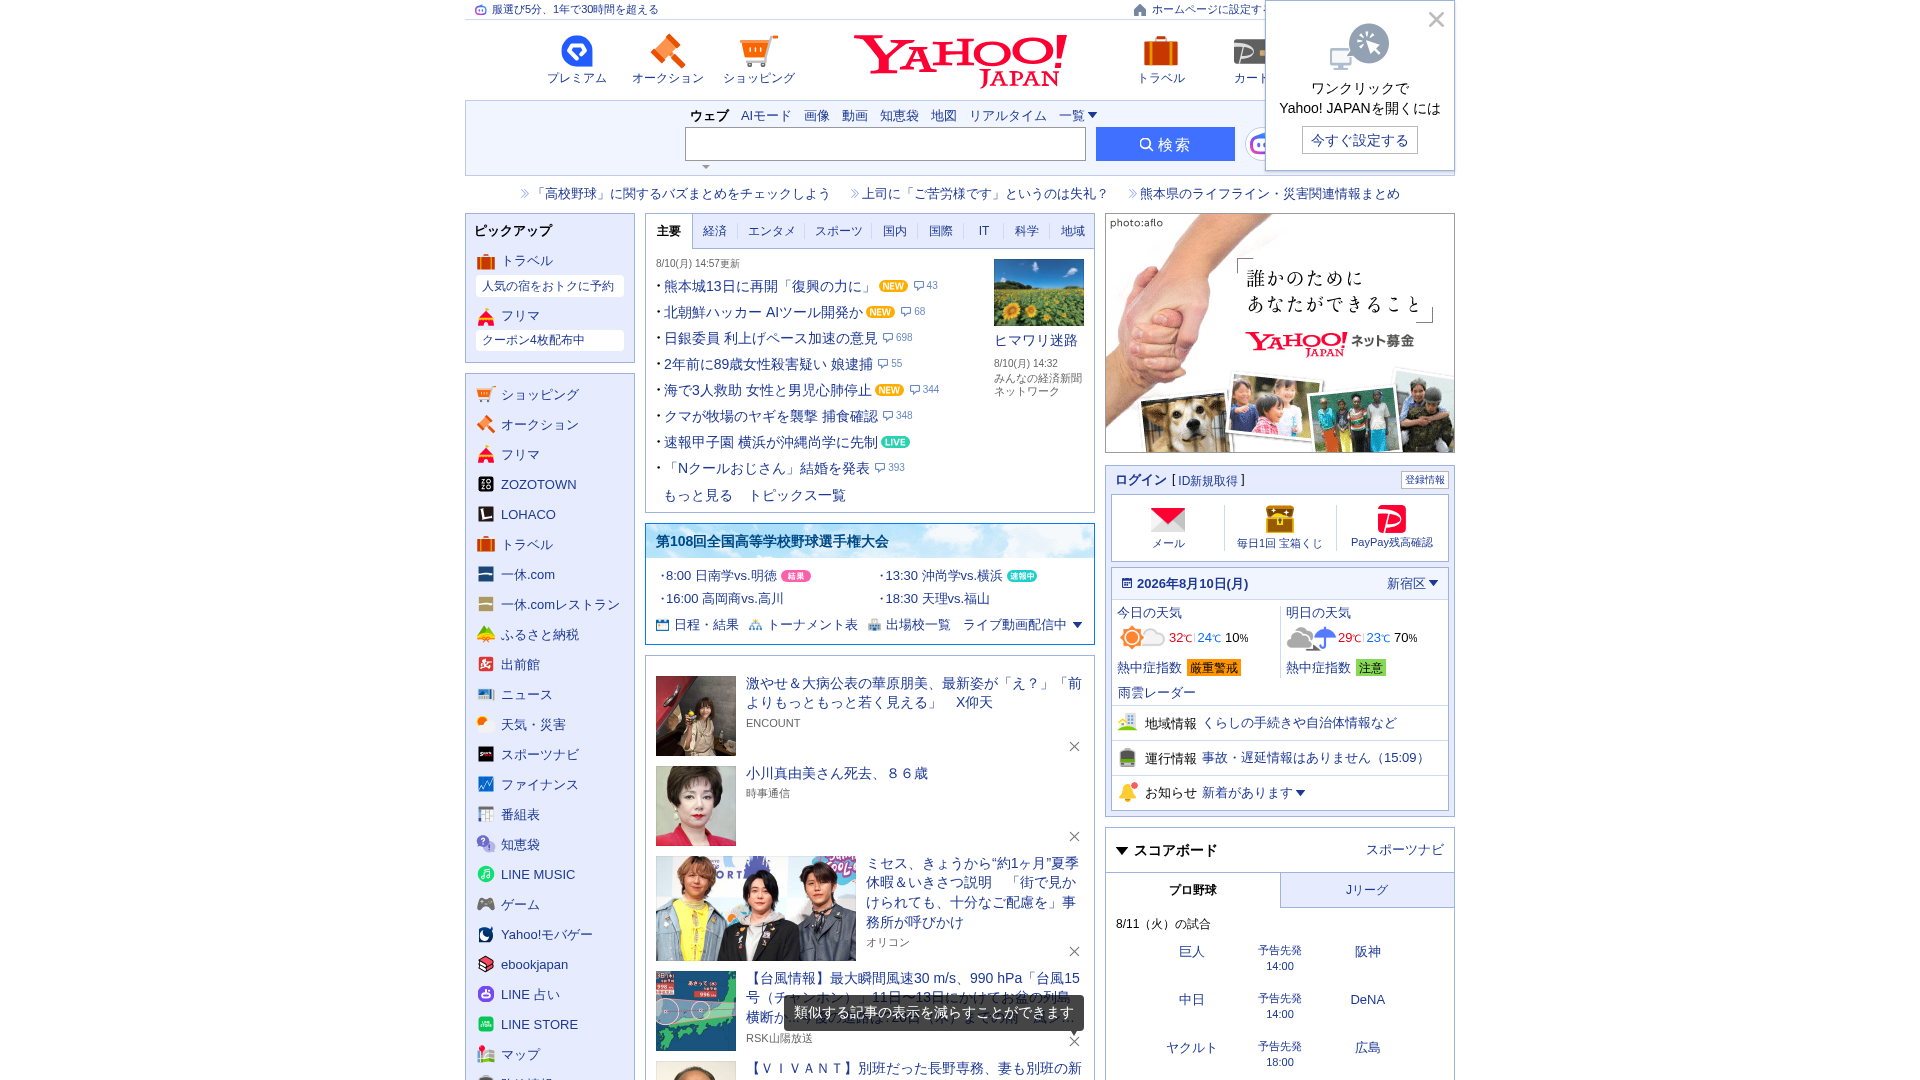This screenshot has width=1920, height=1080.
Task: Dismiss the ミセス オリコン article
Action: [x=1074, y=952]
